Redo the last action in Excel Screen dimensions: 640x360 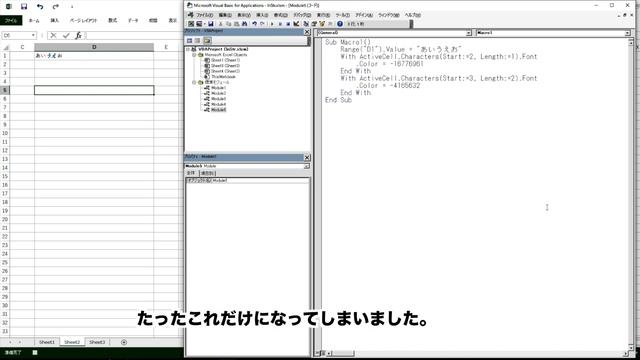[x=56, y=6]
